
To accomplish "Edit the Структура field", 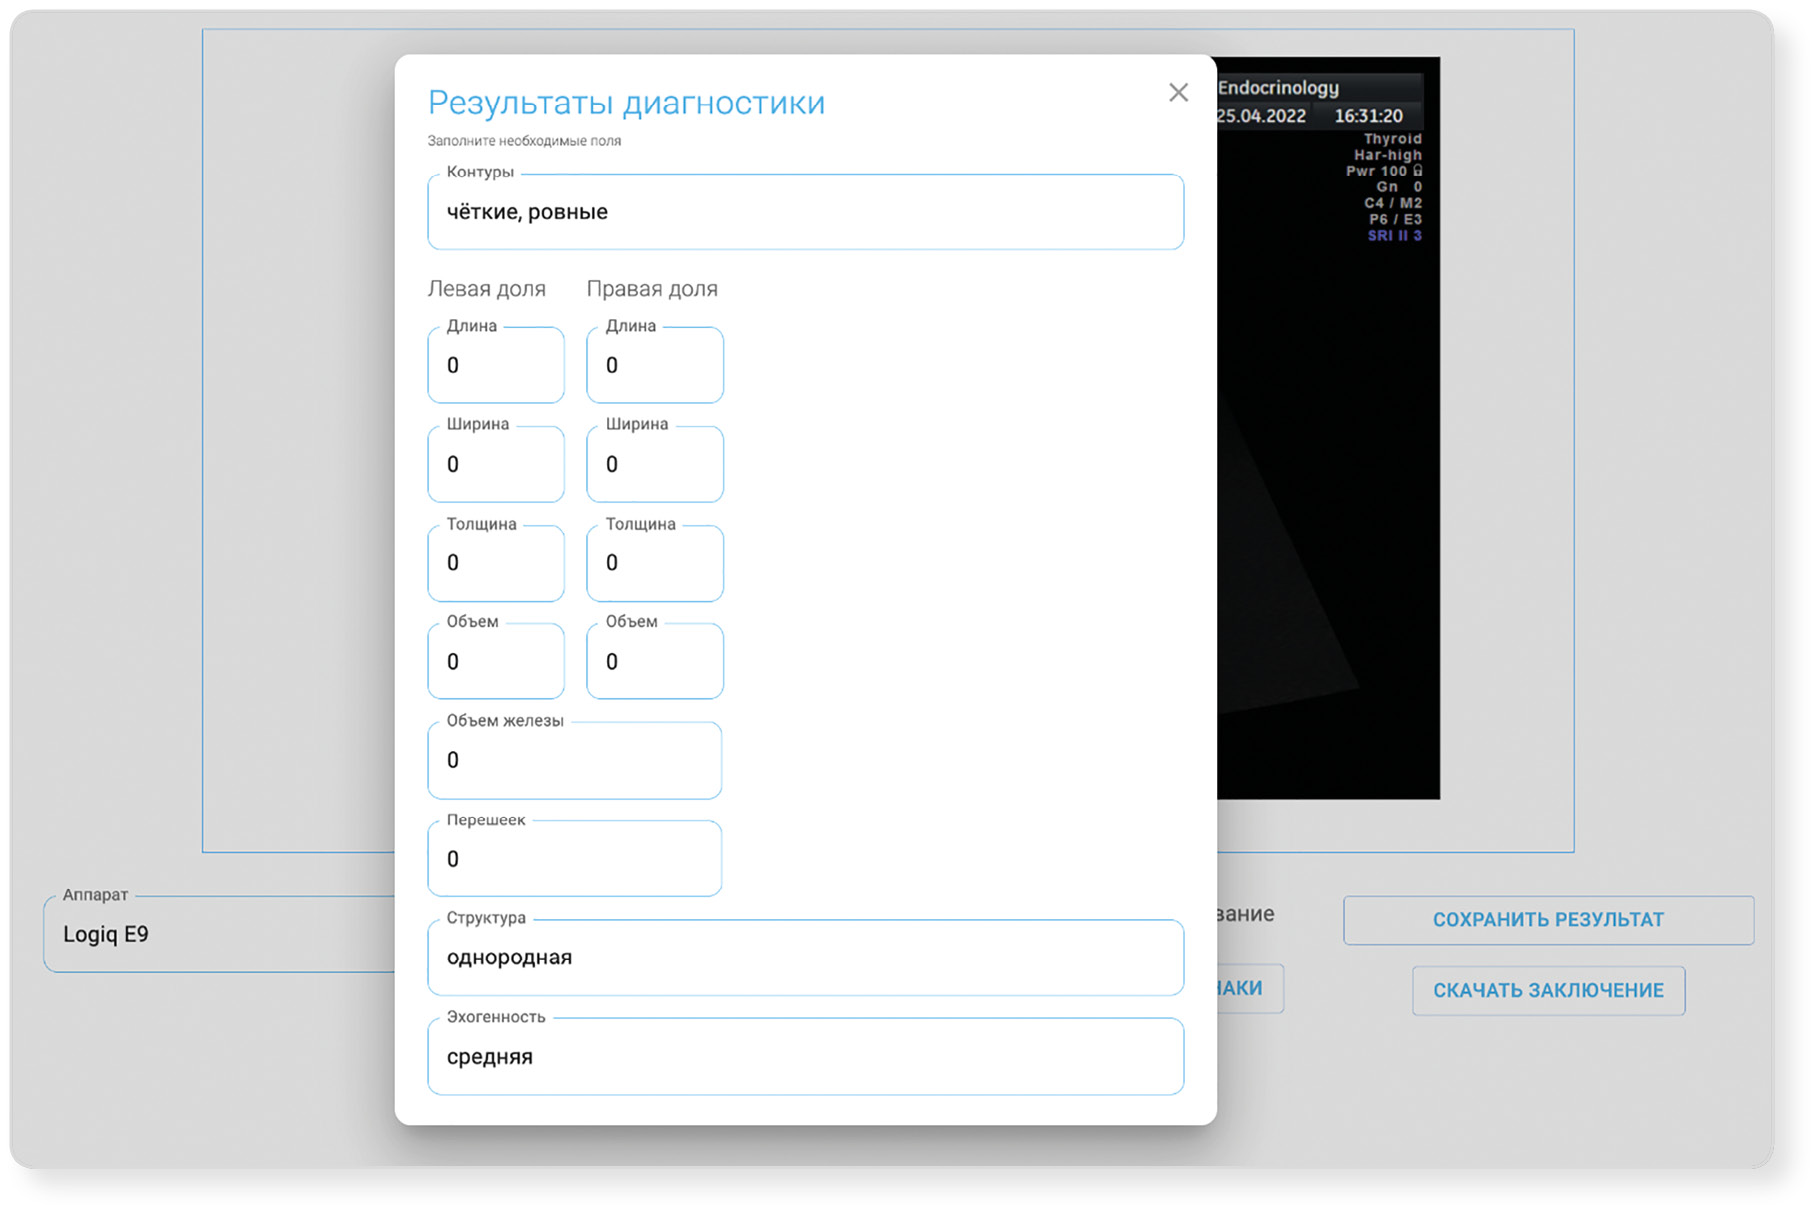I will click(x=805, y=958).
